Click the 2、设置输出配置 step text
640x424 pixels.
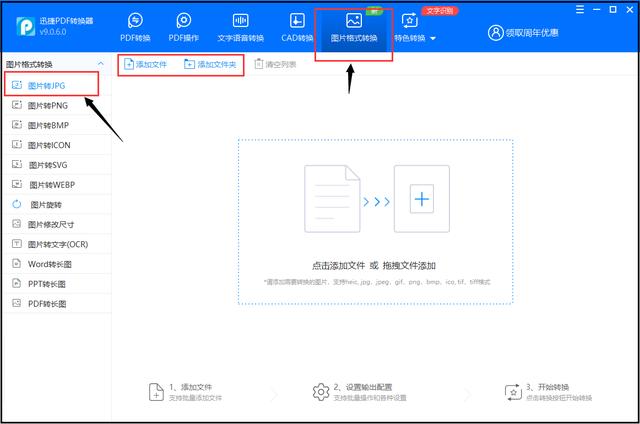pyautogui.click(x=362, y=386)
